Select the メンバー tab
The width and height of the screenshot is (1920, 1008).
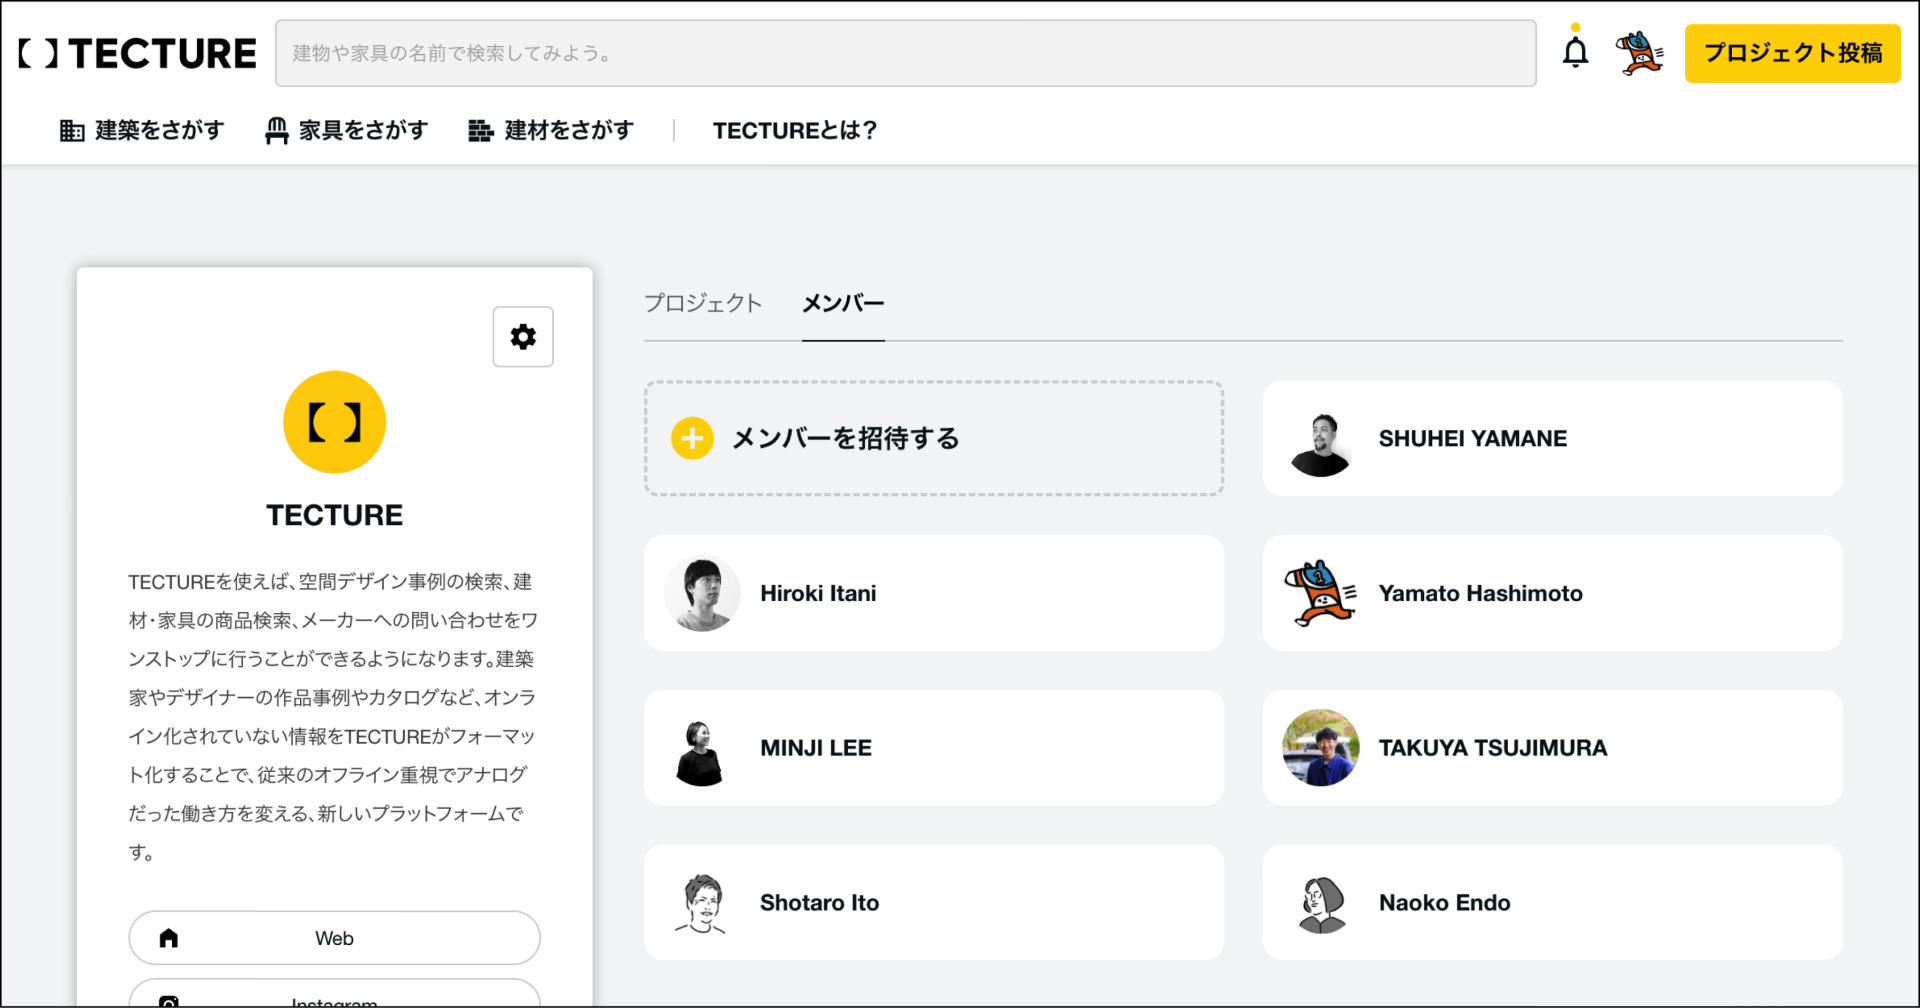(x=842, y=303)
